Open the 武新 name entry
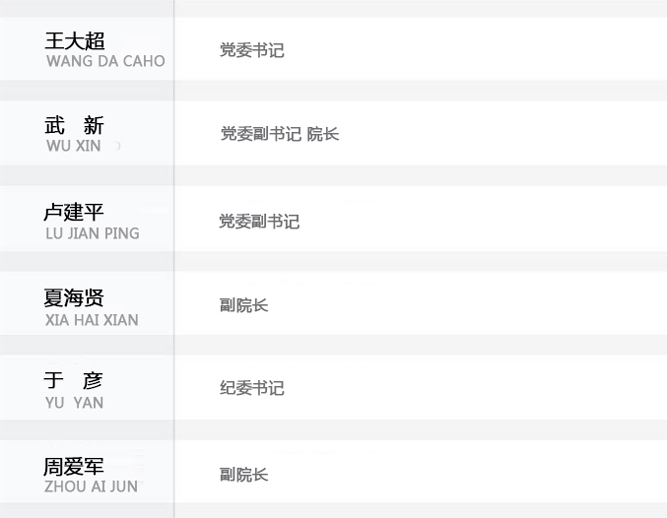Viewport: 667px width, 518px height. pos(74,126)
